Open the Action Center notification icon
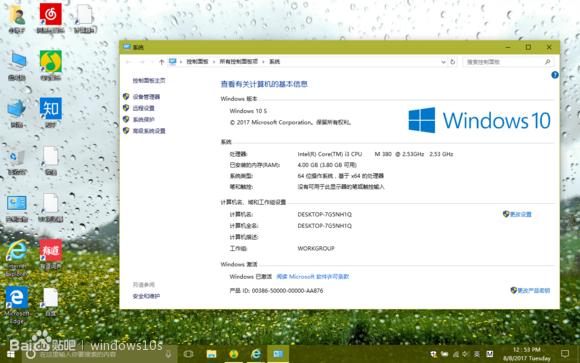The width and height of the screenshot is (580, 363). pos(565,354)
